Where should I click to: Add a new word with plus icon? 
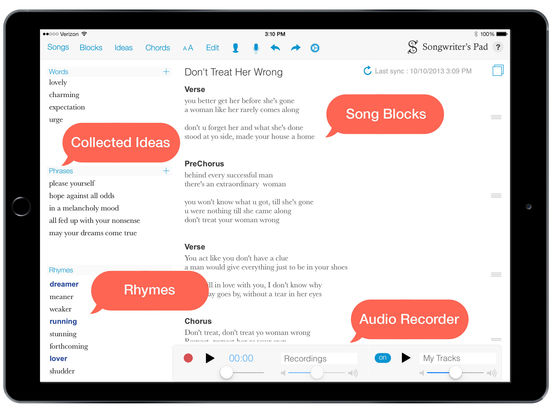(166, 72)
